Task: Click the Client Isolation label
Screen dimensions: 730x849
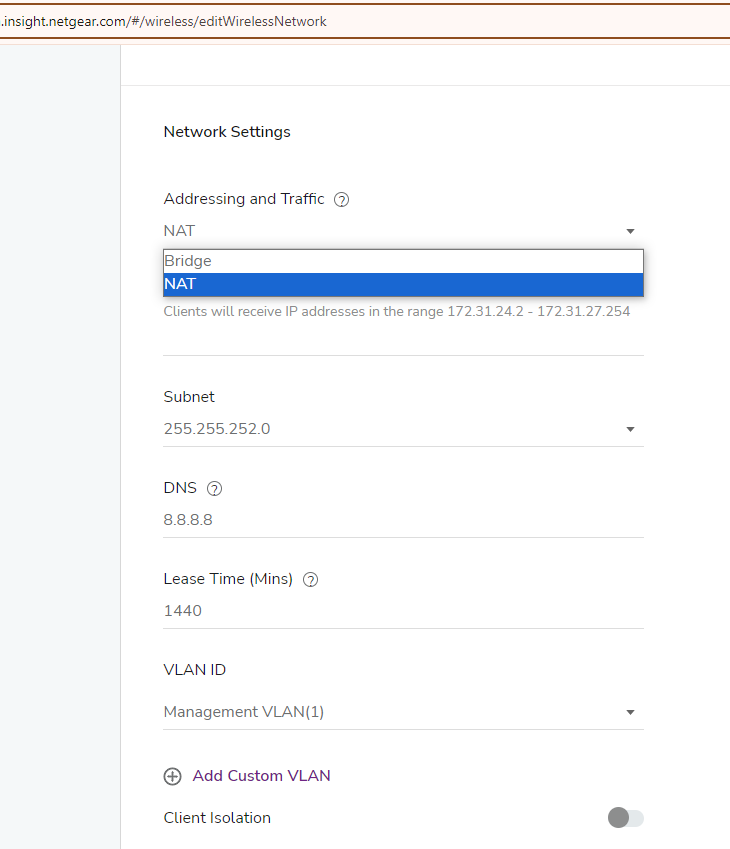Action: [x=217, y=818]
